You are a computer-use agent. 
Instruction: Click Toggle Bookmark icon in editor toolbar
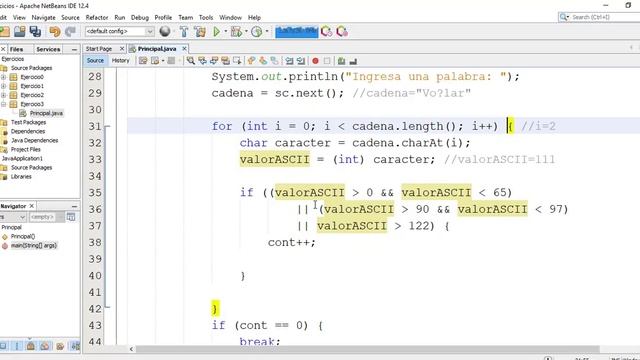pos(275,61)
